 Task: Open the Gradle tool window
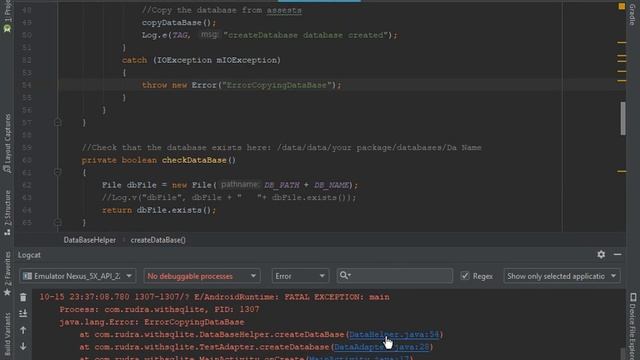pyautogui.click(x=632, y=15)
